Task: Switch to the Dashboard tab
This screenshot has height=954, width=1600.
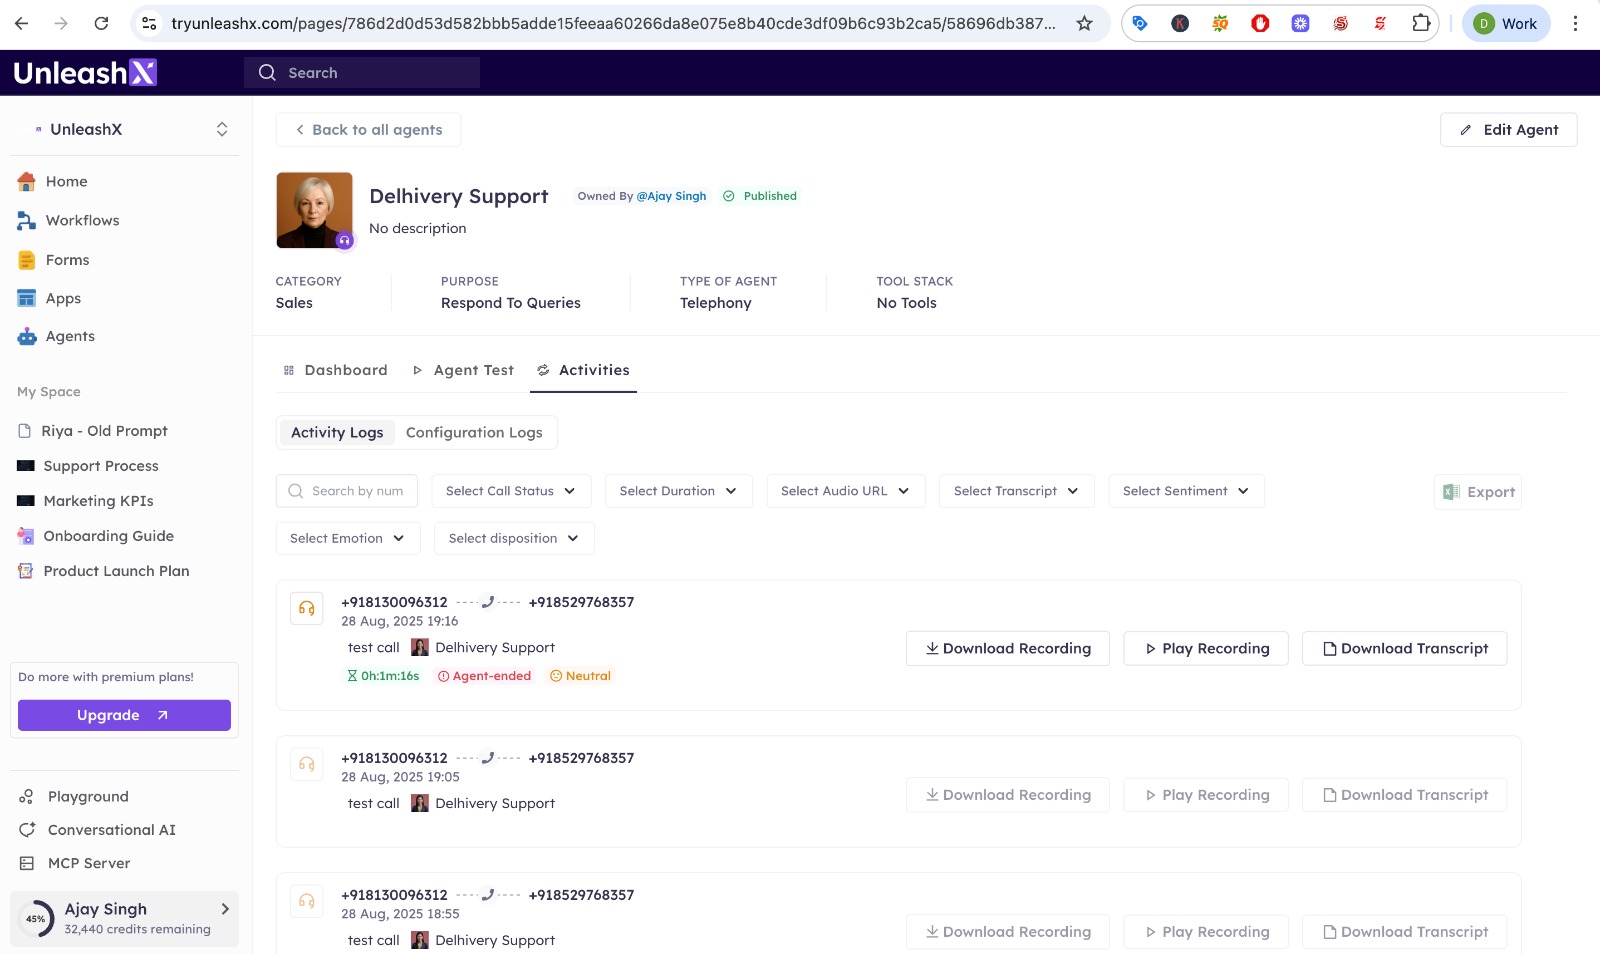Action: tap(335, 370)
